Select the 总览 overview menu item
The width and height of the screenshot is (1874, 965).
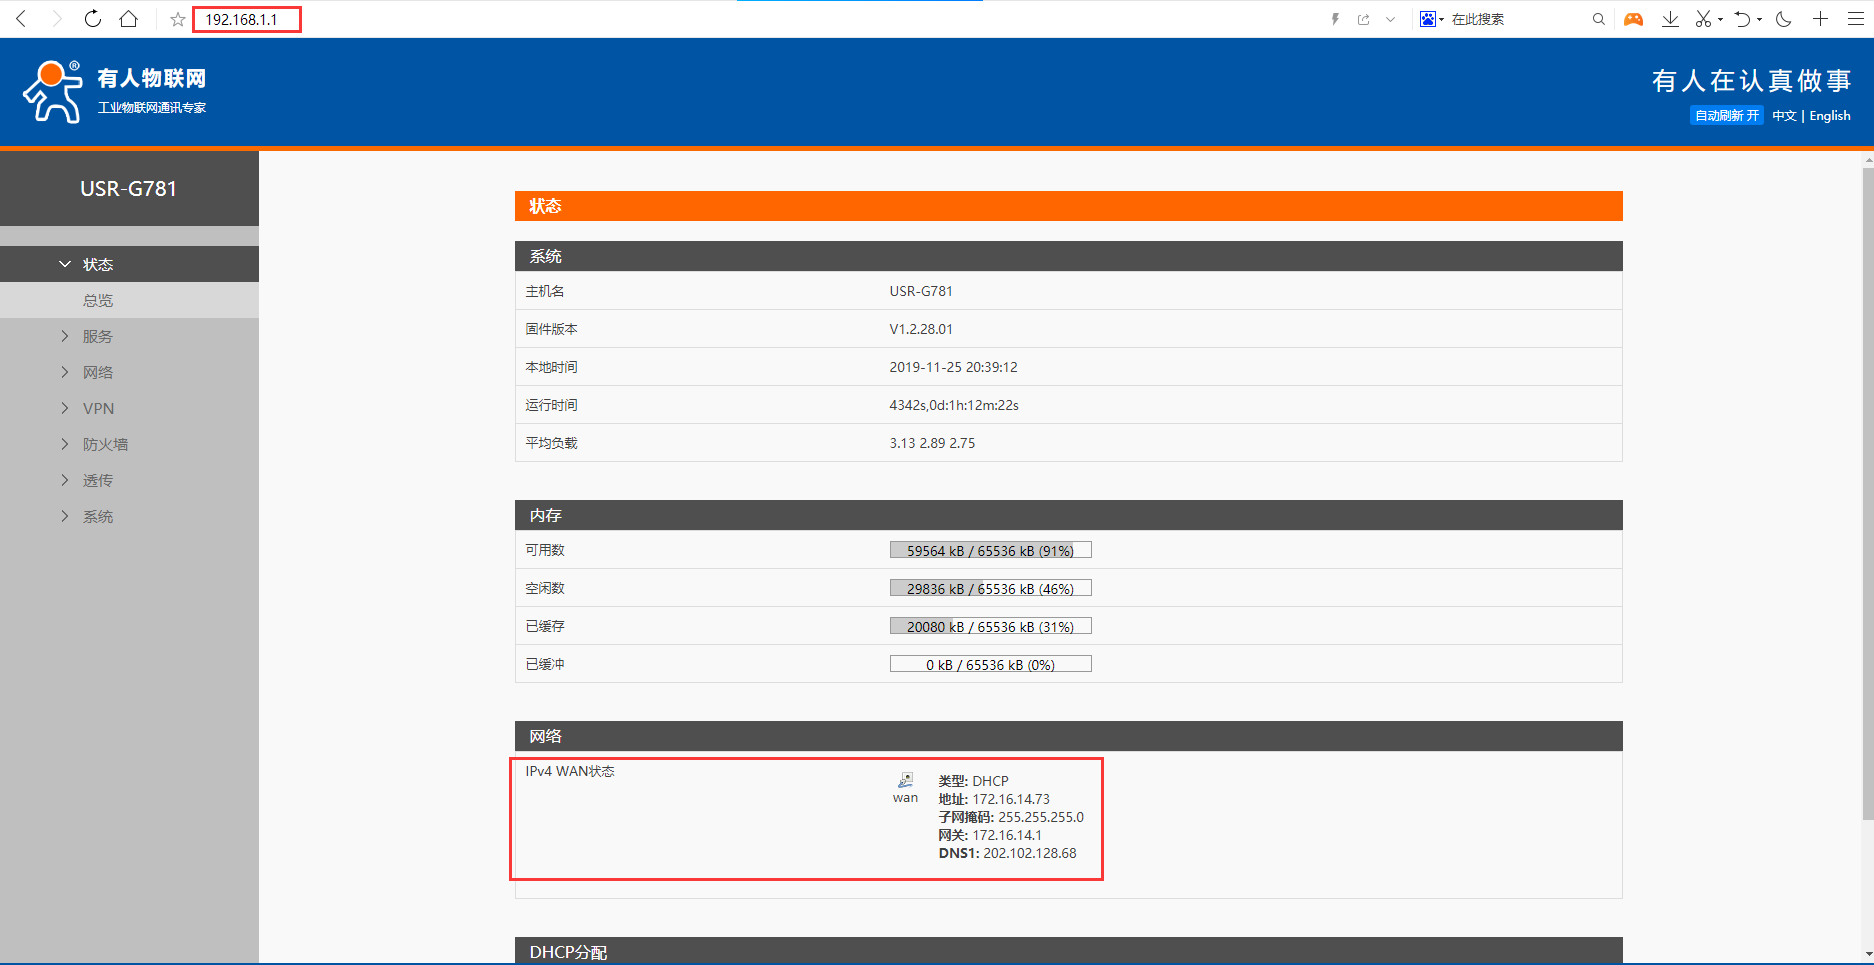tap(98, 300)
